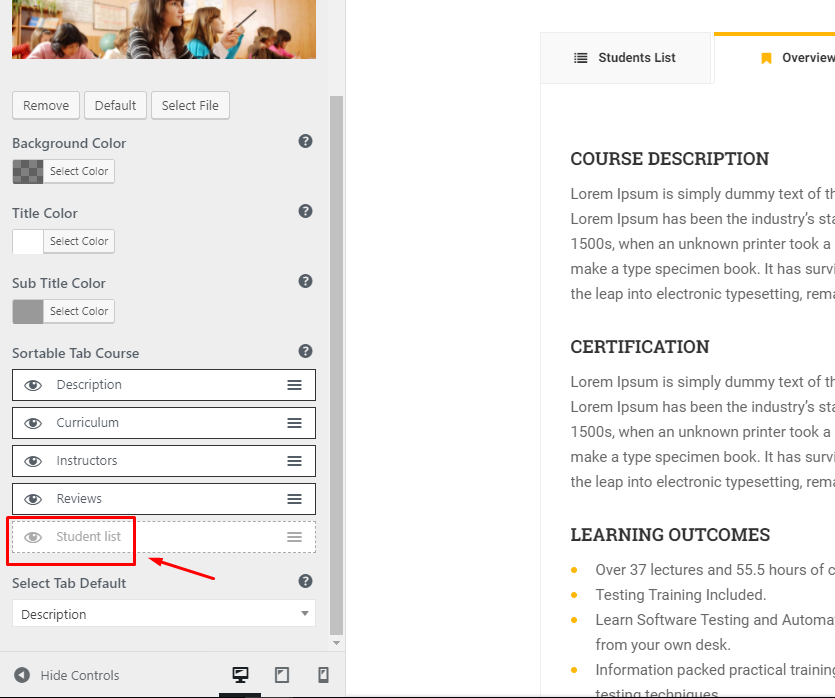Switch to desktop preview mode
Screen dimensions: 835x698
coord(240,675)
